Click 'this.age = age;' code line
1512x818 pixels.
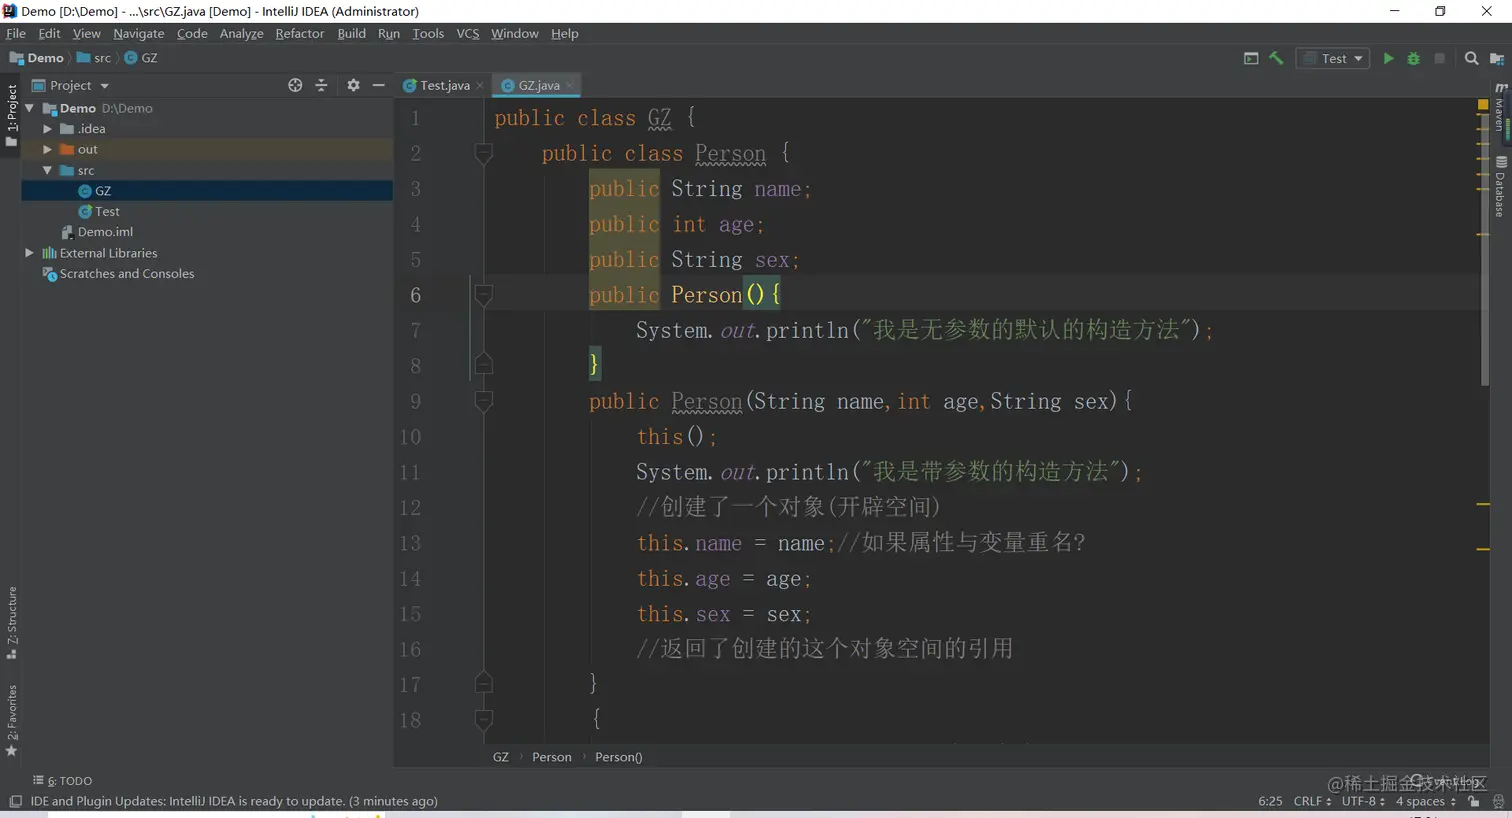[x=724, y=579]
